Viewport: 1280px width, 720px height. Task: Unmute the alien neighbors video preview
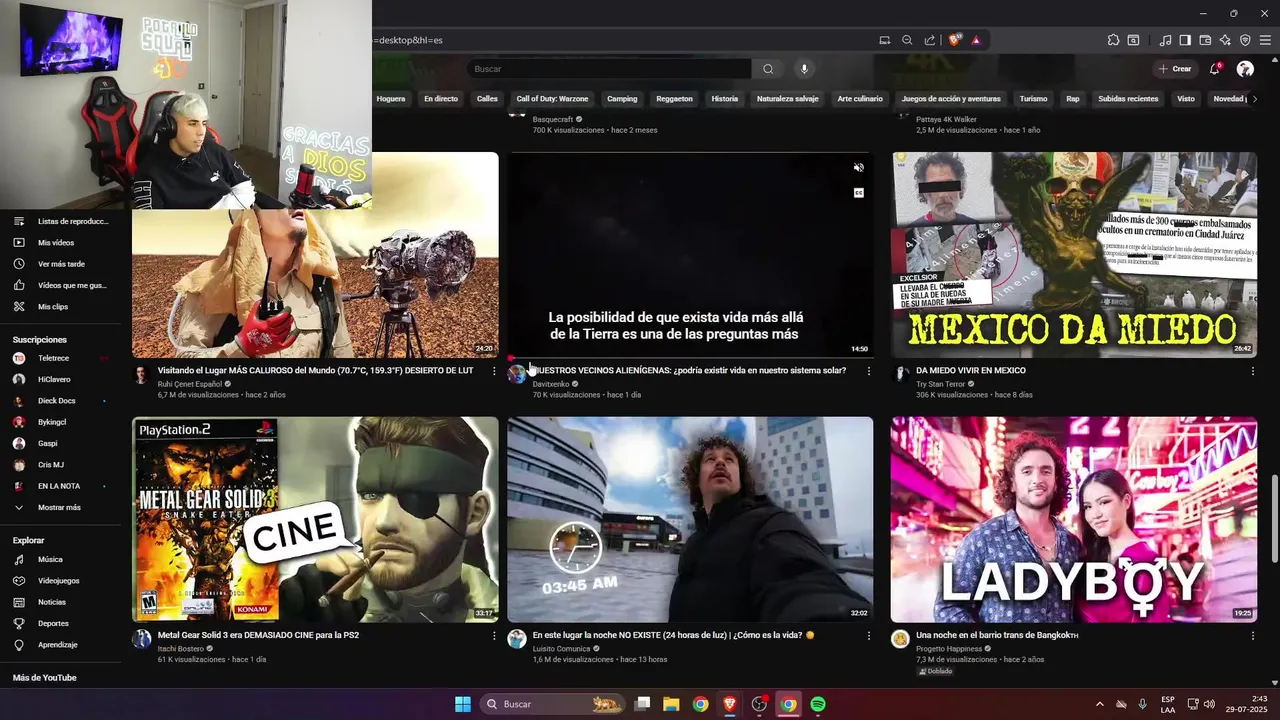click(x=858, y=167)
